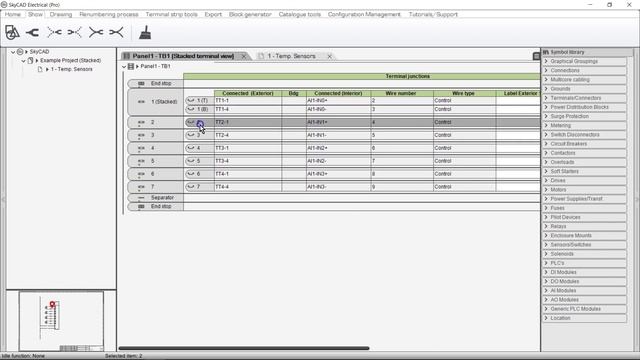Click the Wire type column header

tap(464, 93)
